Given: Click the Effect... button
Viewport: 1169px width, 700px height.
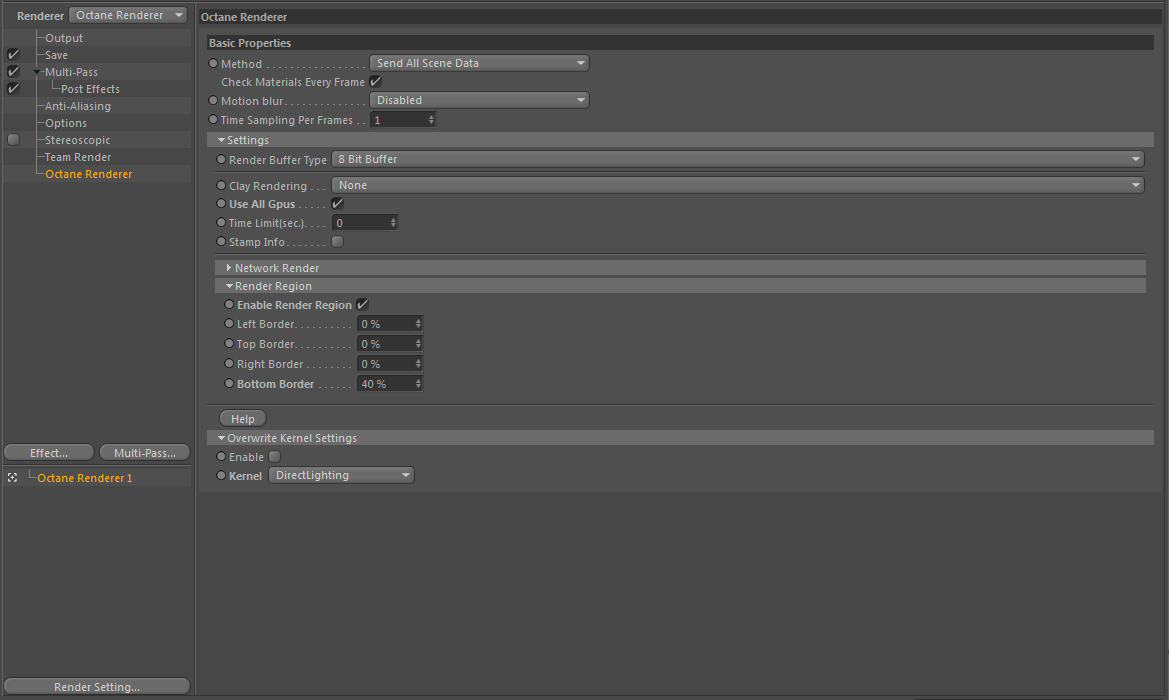Looking at the screenshot, I should 49,453.
